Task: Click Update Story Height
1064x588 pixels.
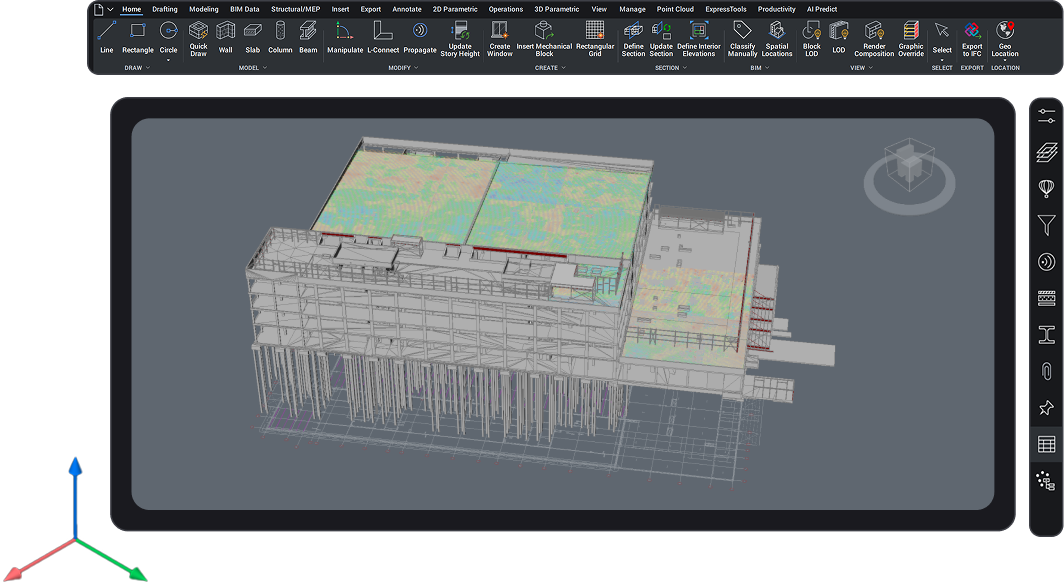Action: coord(460,39)
